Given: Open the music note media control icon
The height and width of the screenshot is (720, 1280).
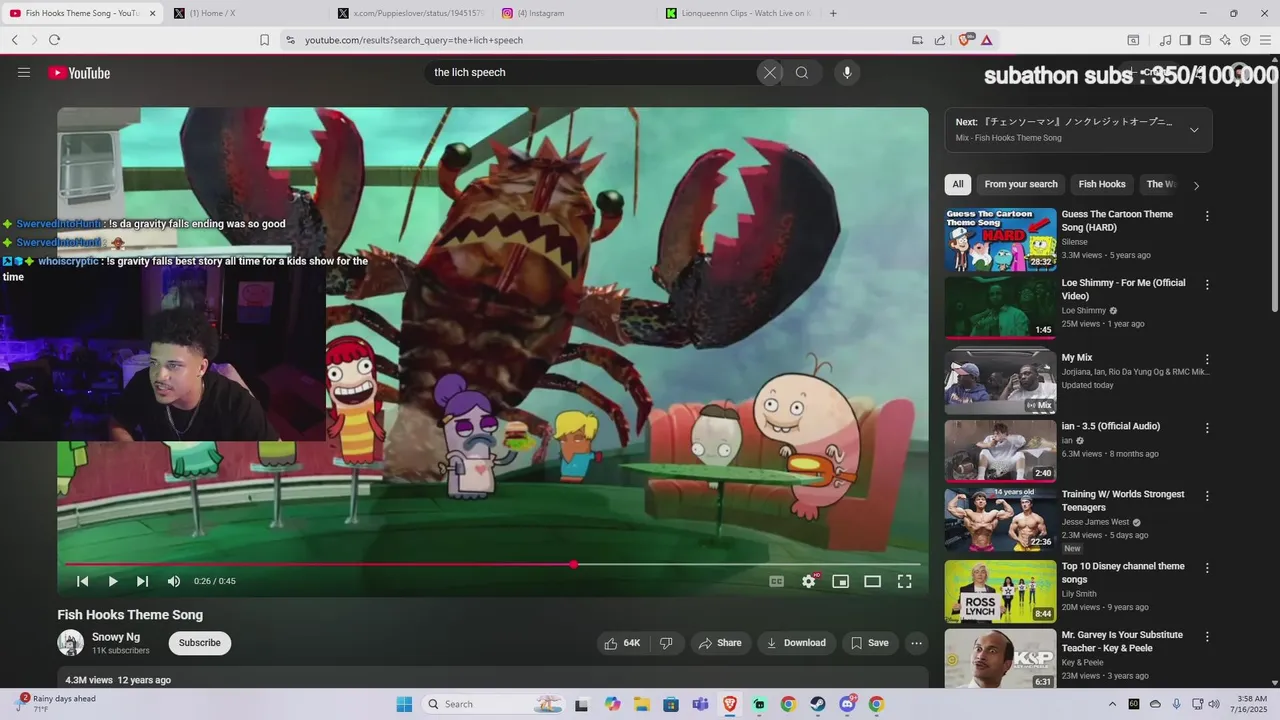Looking at the screenshot, I should [x=1165, y=40].
